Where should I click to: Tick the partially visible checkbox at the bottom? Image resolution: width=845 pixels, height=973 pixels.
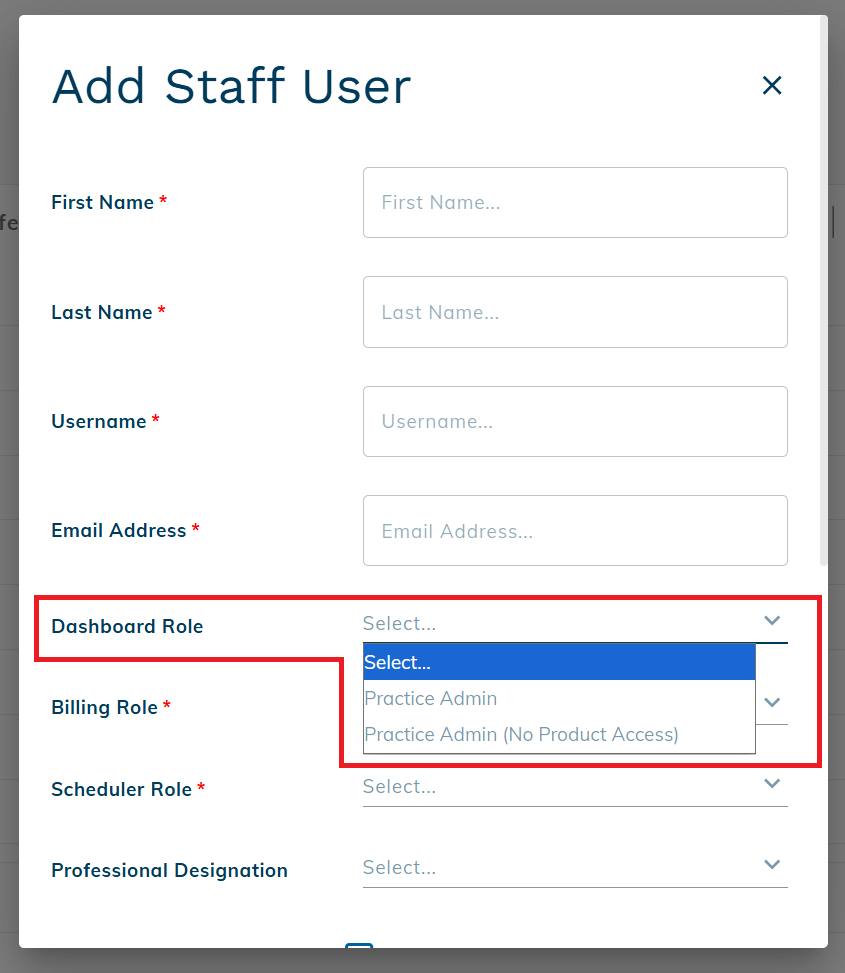pos(359,944)
